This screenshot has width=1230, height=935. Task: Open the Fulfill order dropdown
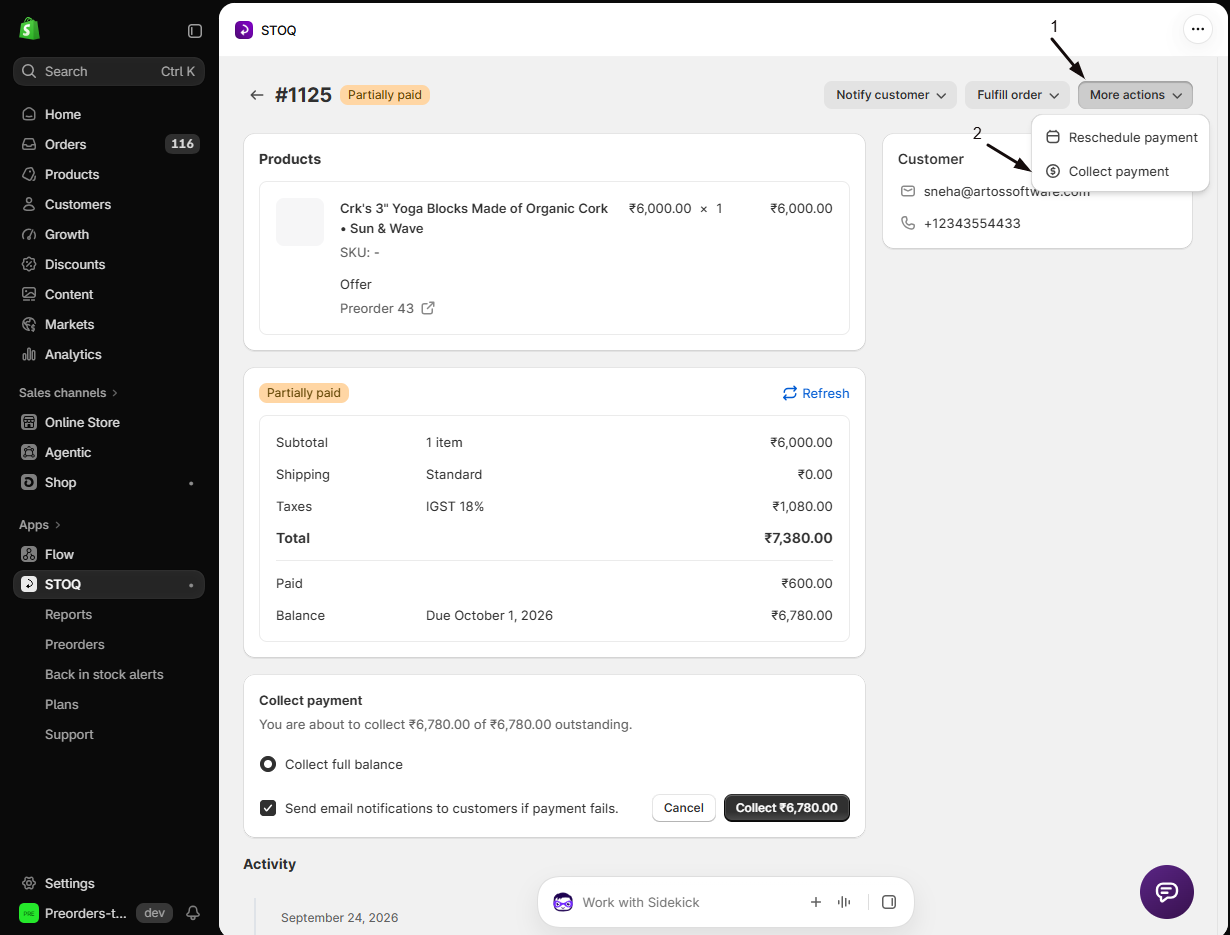click(1018, 95)
